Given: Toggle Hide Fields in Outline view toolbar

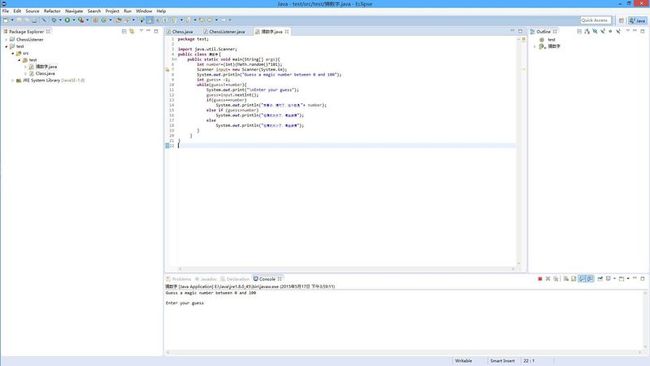Looking at the screenshot, I should 595,32.
